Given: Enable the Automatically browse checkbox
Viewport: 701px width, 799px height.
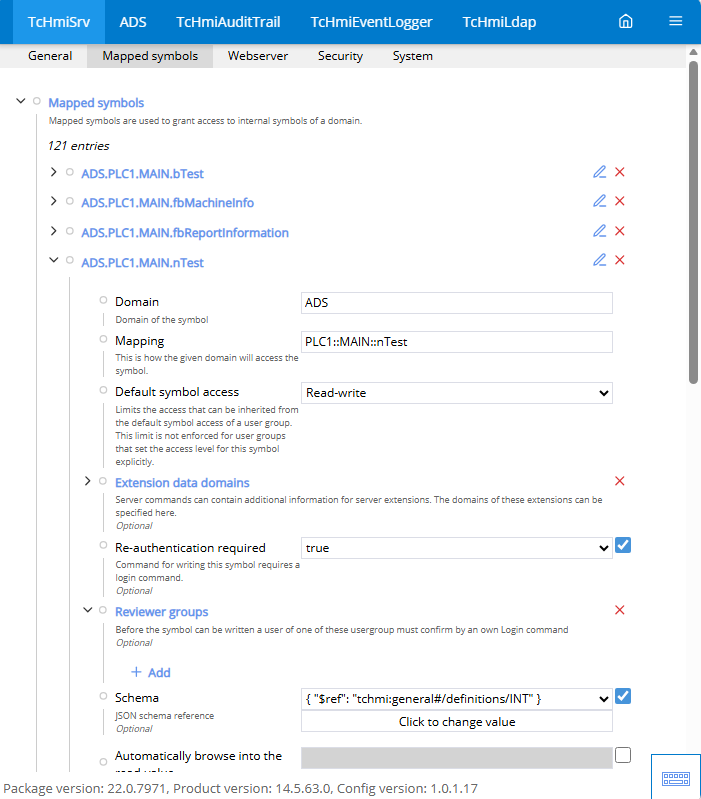Looking at the screenshot, I should point(623,755).
